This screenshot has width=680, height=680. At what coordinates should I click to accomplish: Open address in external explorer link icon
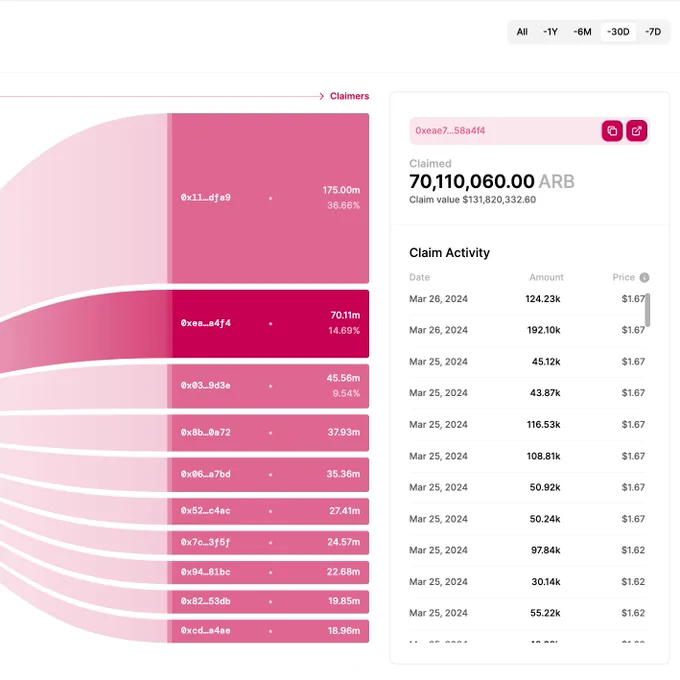(636, 131)
